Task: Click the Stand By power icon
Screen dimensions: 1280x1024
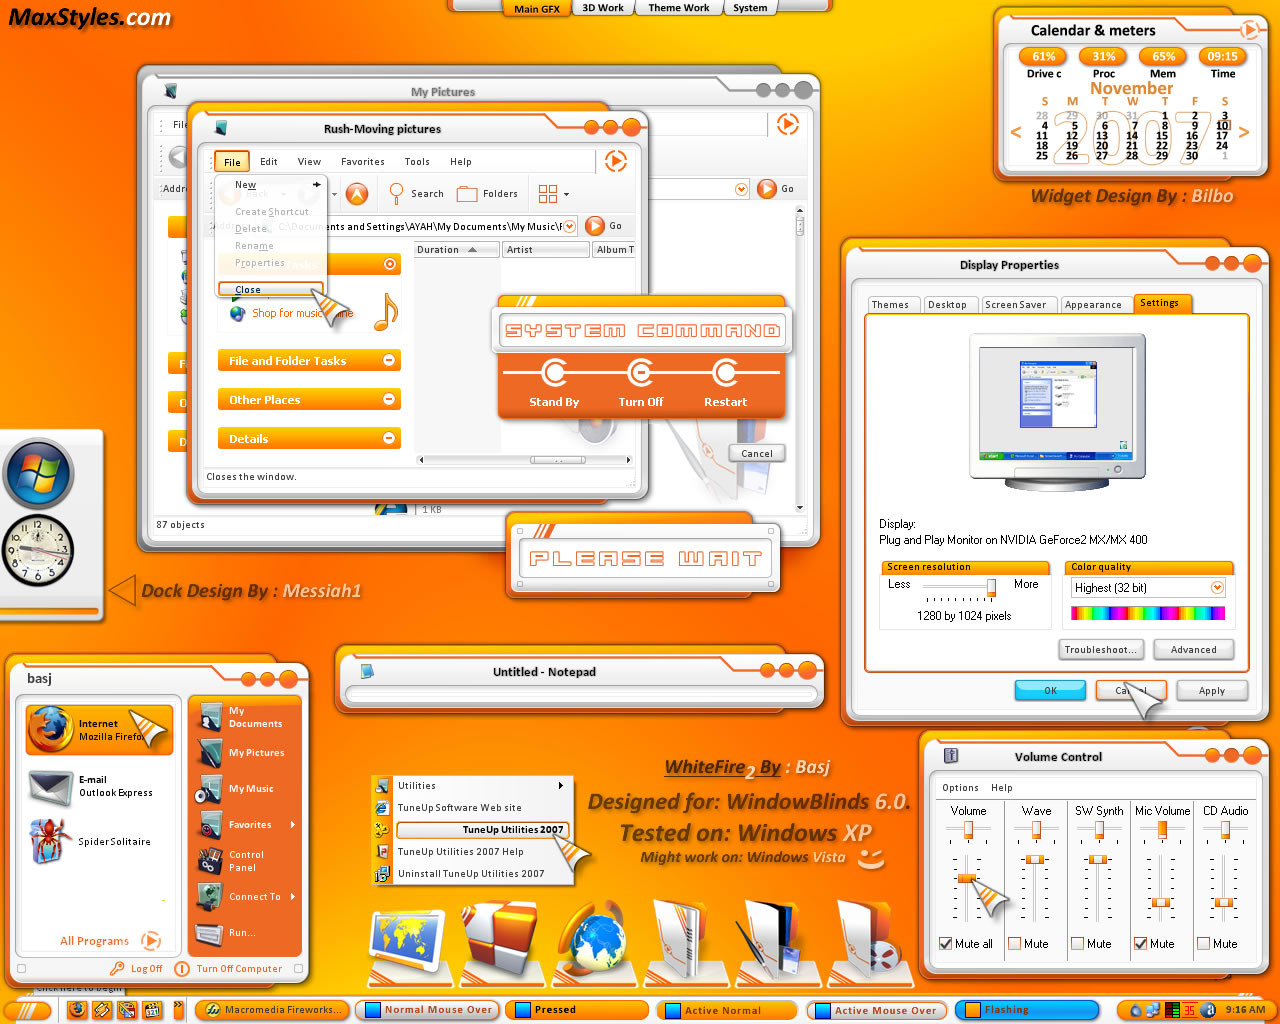Action: point(554,373)
